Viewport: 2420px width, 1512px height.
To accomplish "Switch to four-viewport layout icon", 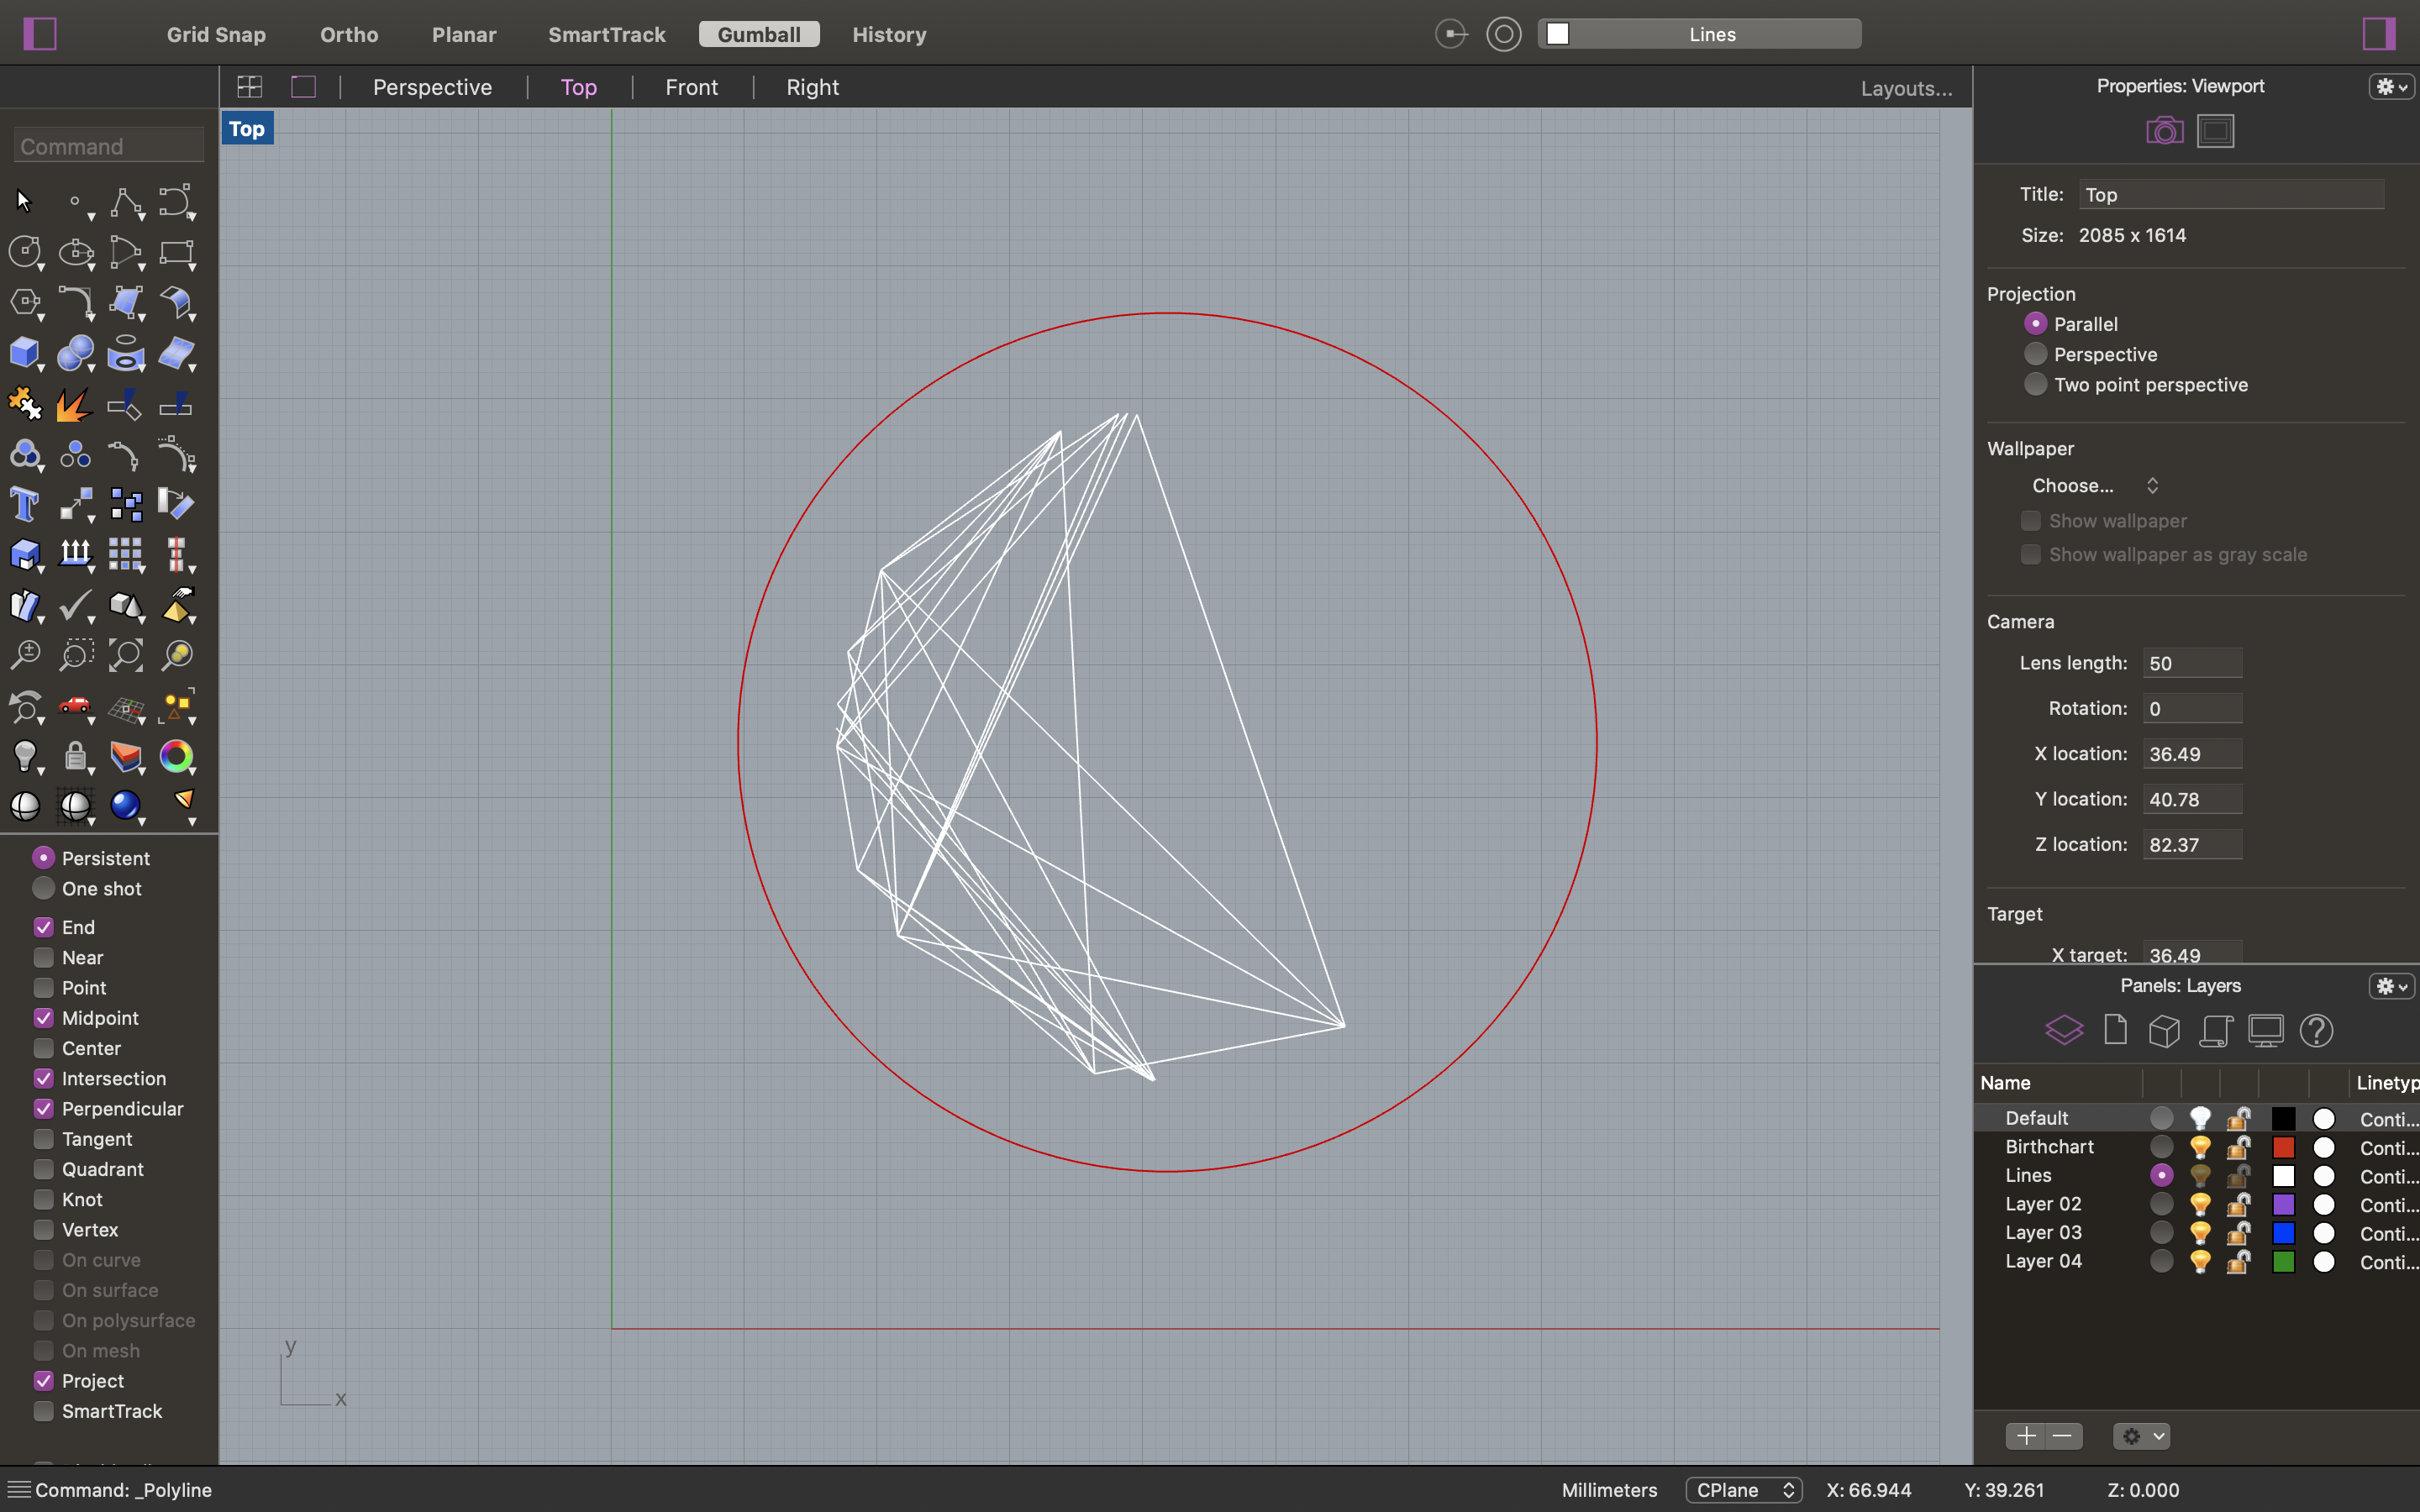I will (250, 87).
